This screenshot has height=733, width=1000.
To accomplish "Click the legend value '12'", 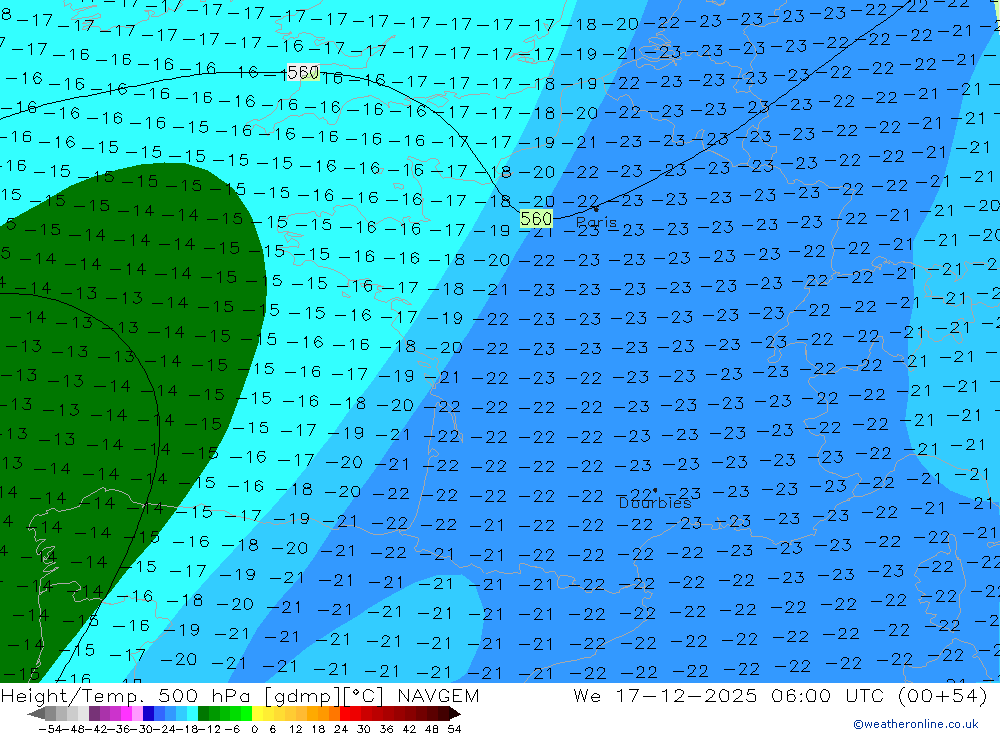I will (x=296, y=729).
